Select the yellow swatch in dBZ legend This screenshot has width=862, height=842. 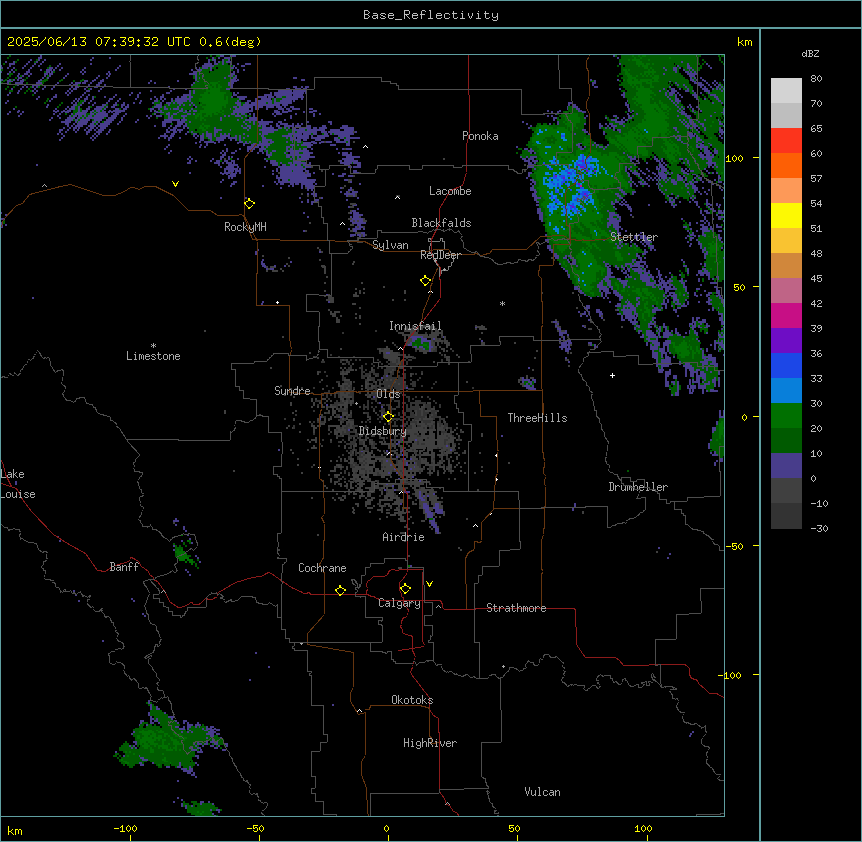(x=786, y=215)
